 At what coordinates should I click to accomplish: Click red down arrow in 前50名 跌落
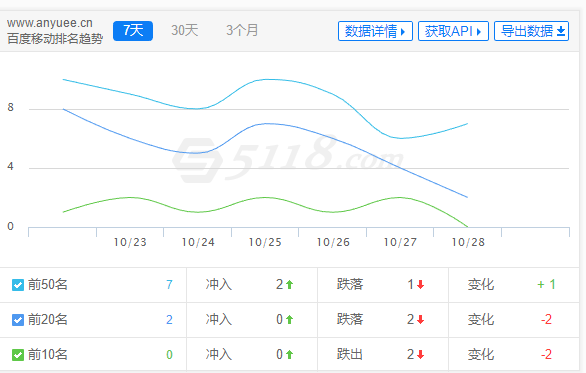click(420, 285)
